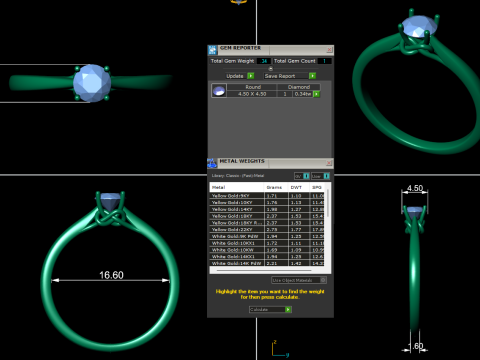Click the SPG column header

pos(318,187)
